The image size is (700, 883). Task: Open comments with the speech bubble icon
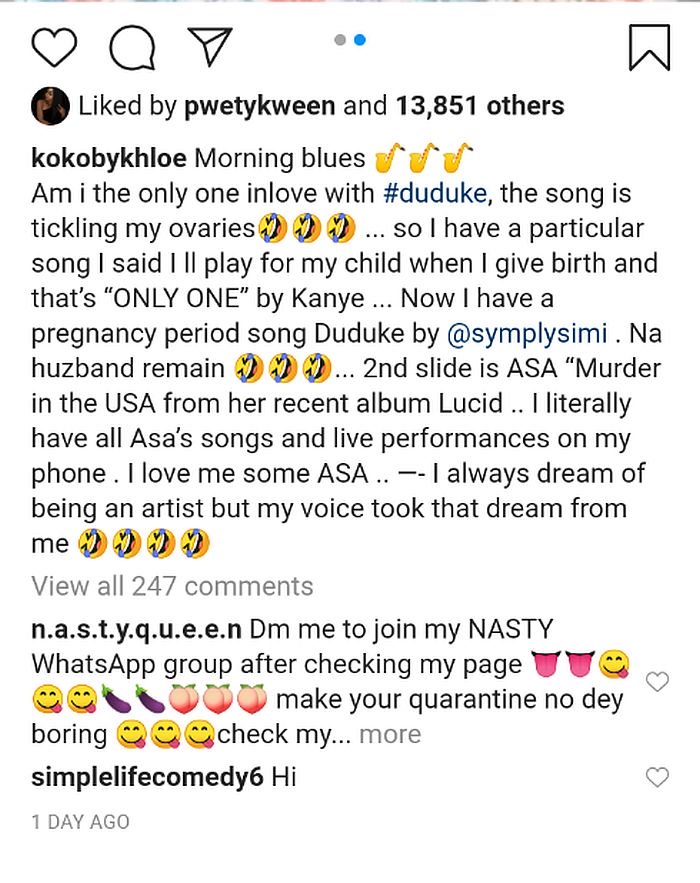point(132,47)
